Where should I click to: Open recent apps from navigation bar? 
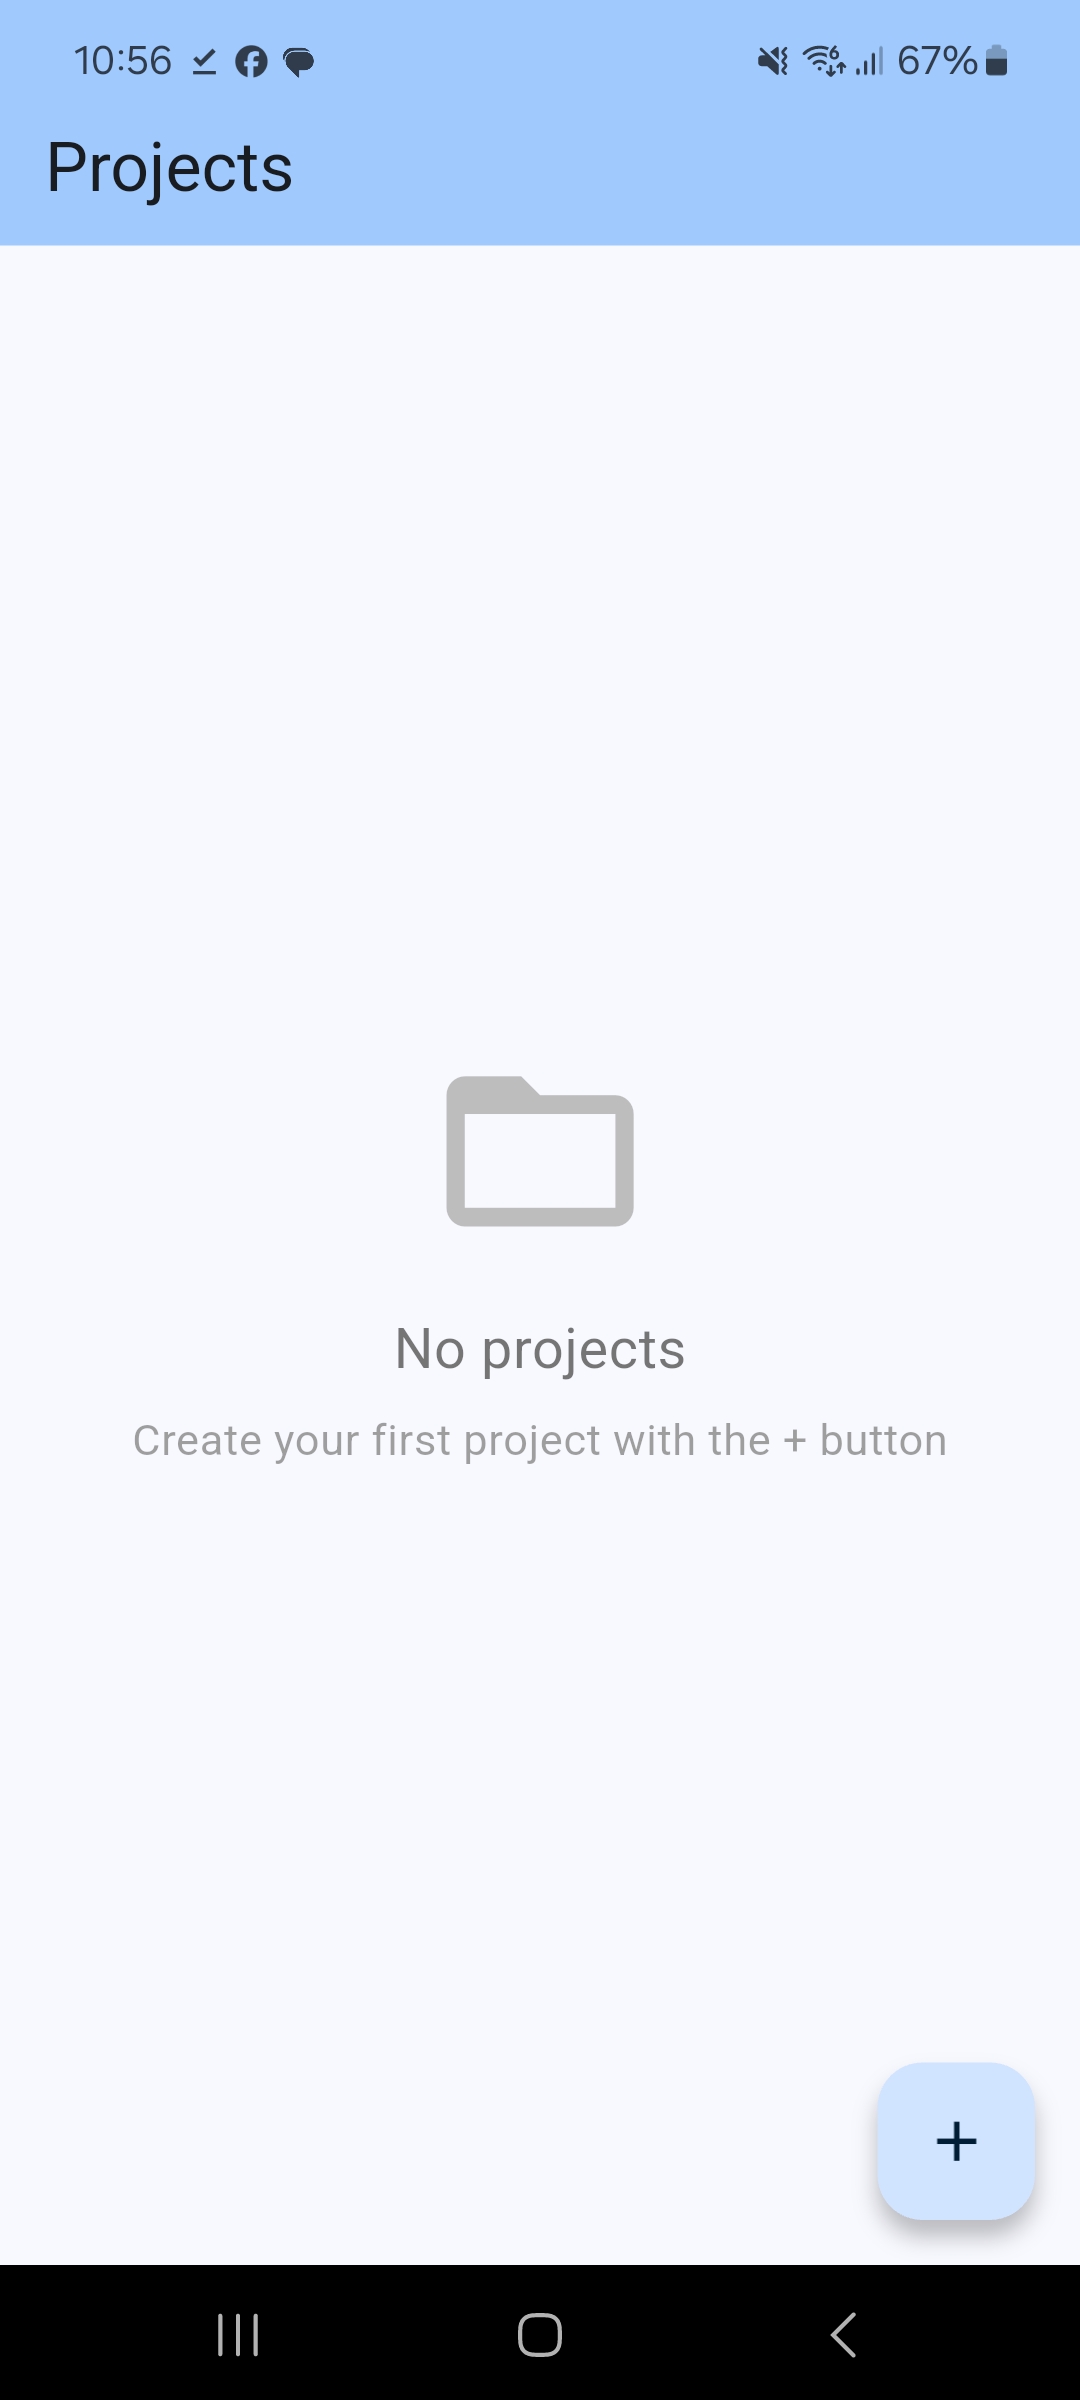[x=238, y=2335]
